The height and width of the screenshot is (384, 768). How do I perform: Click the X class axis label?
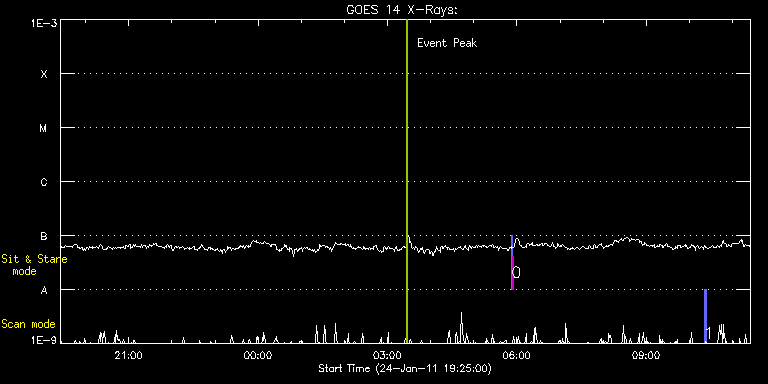pos(44,74)
